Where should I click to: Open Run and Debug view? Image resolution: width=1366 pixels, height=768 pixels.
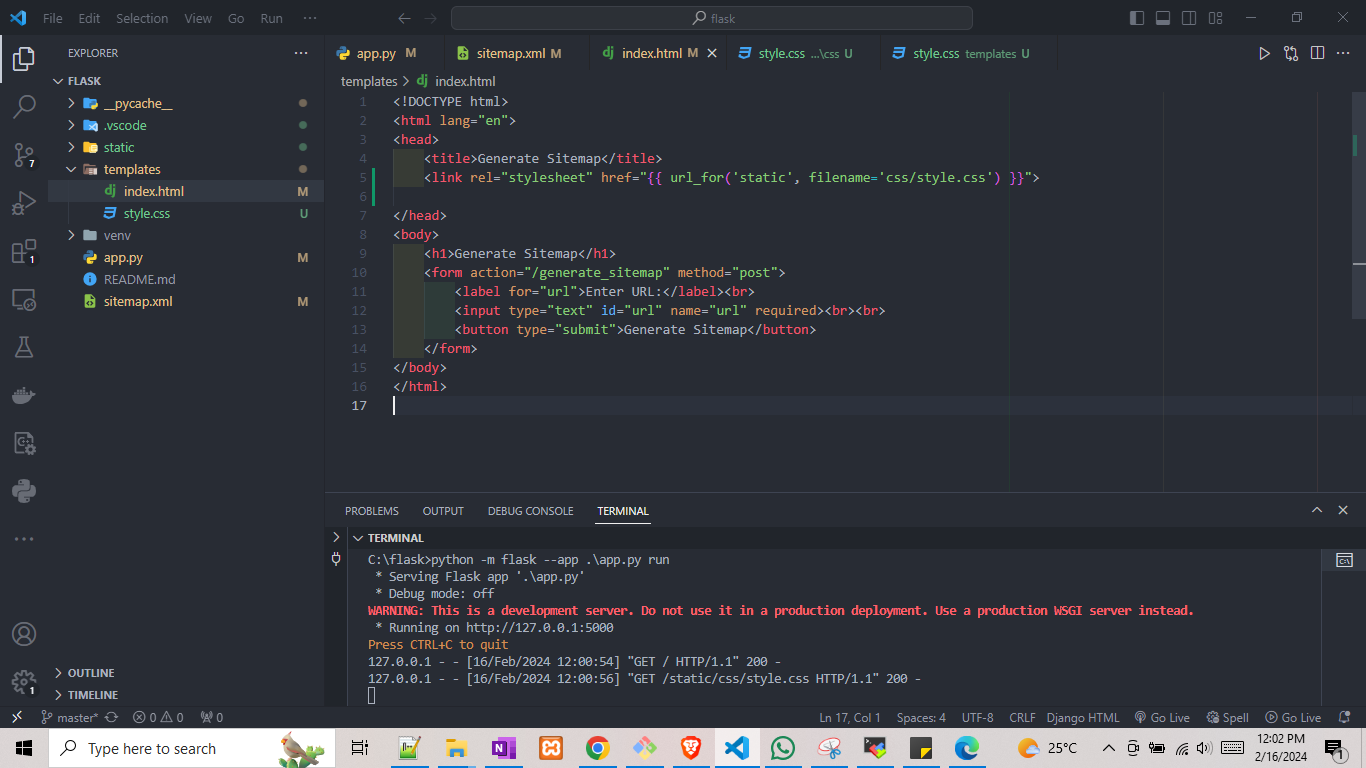coord(24,203)
